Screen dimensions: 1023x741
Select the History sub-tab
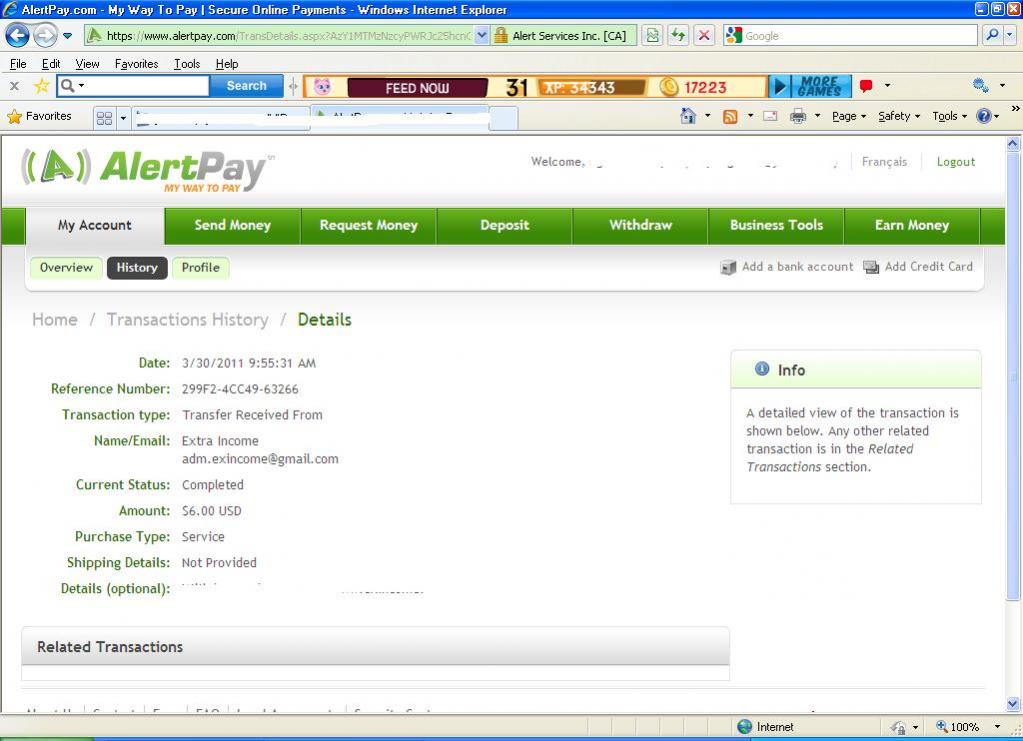point(137,267)
